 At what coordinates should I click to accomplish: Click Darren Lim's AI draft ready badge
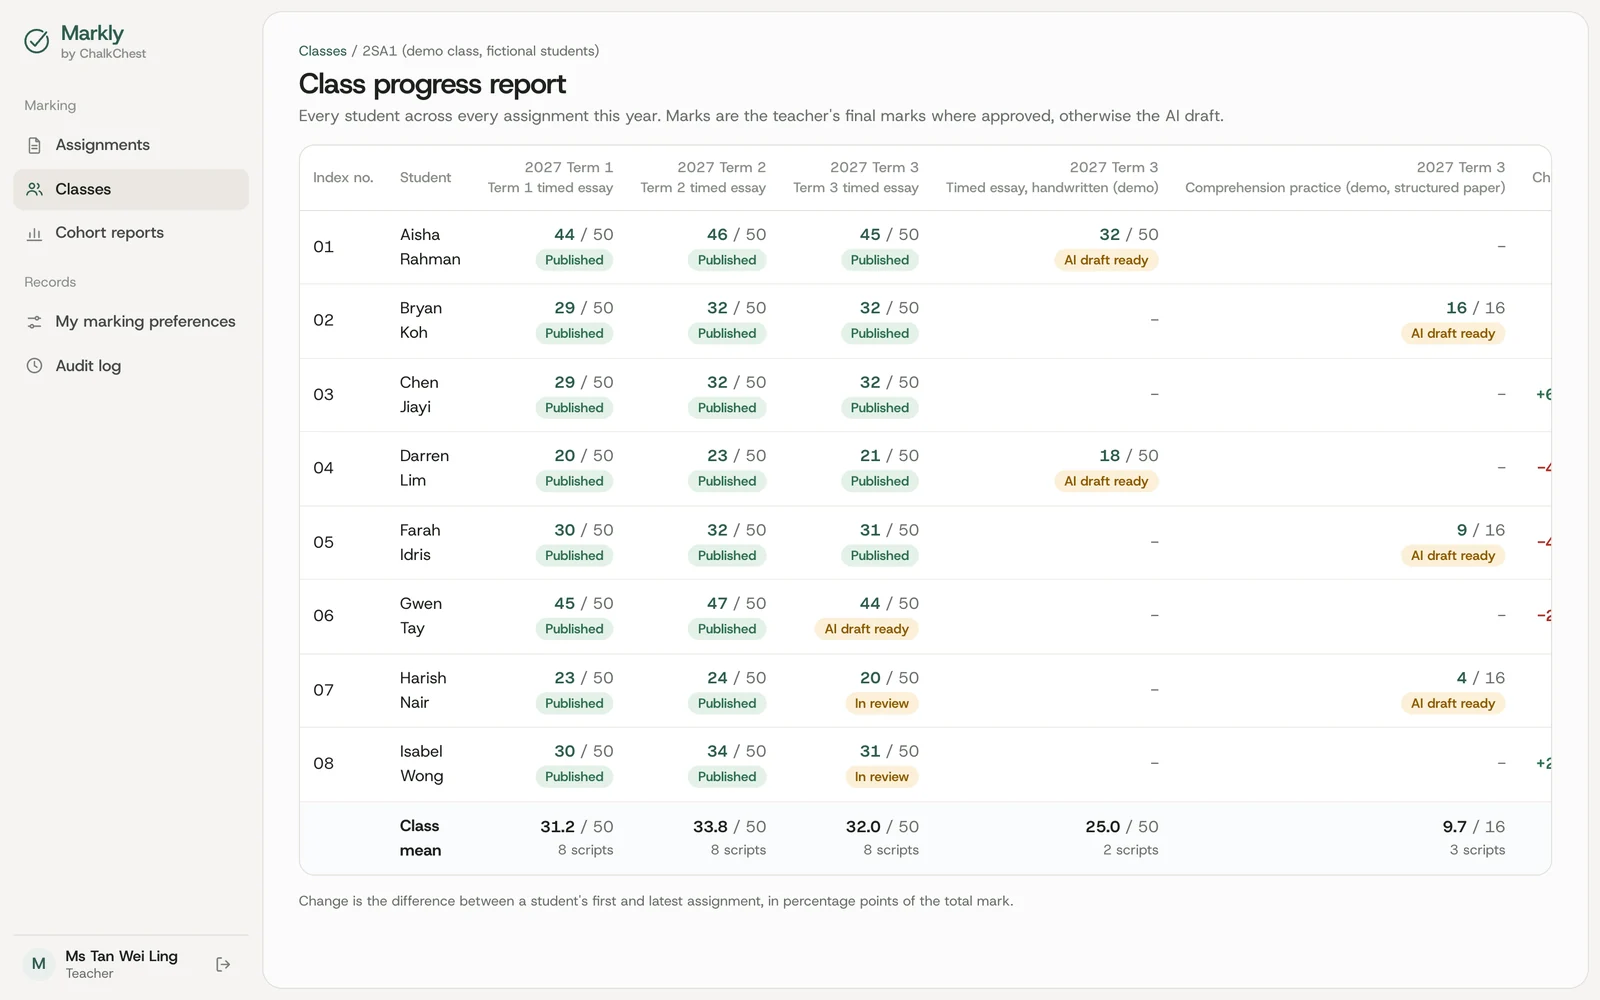1106,481
